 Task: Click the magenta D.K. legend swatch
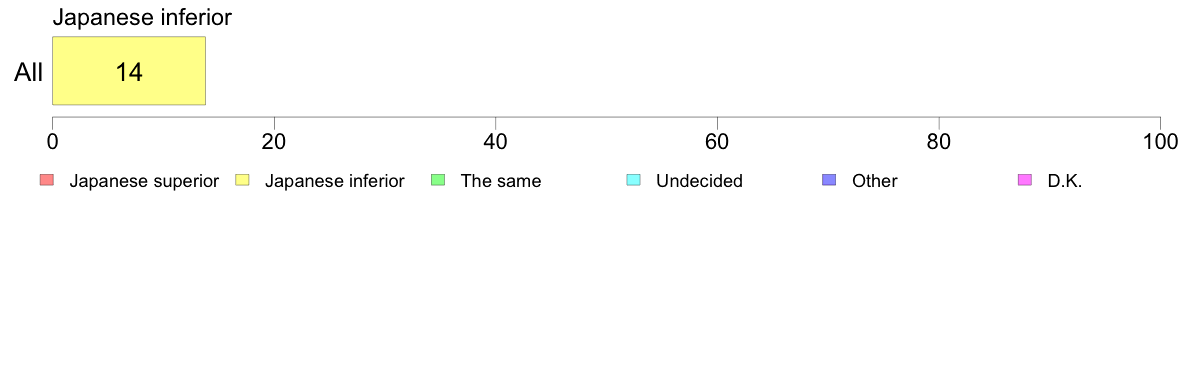click(x=1024, y=180)
